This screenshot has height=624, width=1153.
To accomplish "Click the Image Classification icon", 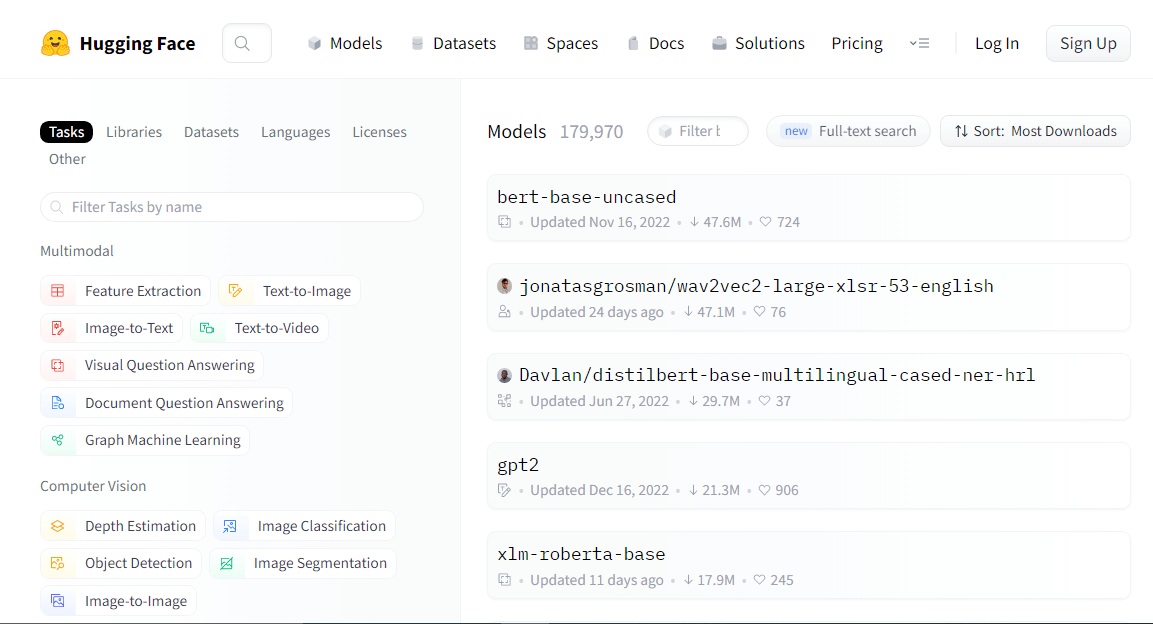I will [x=229, y=526].
